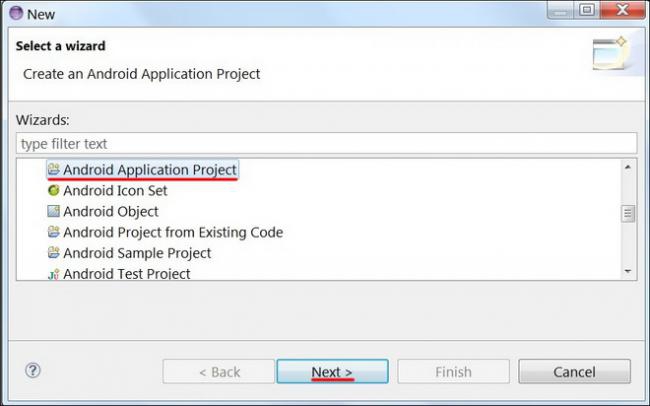The height and width of the screenshot is (406, 650).
Task: Click the Android Test Project icon
Action: pyautogui.click(x=54, y=274)
